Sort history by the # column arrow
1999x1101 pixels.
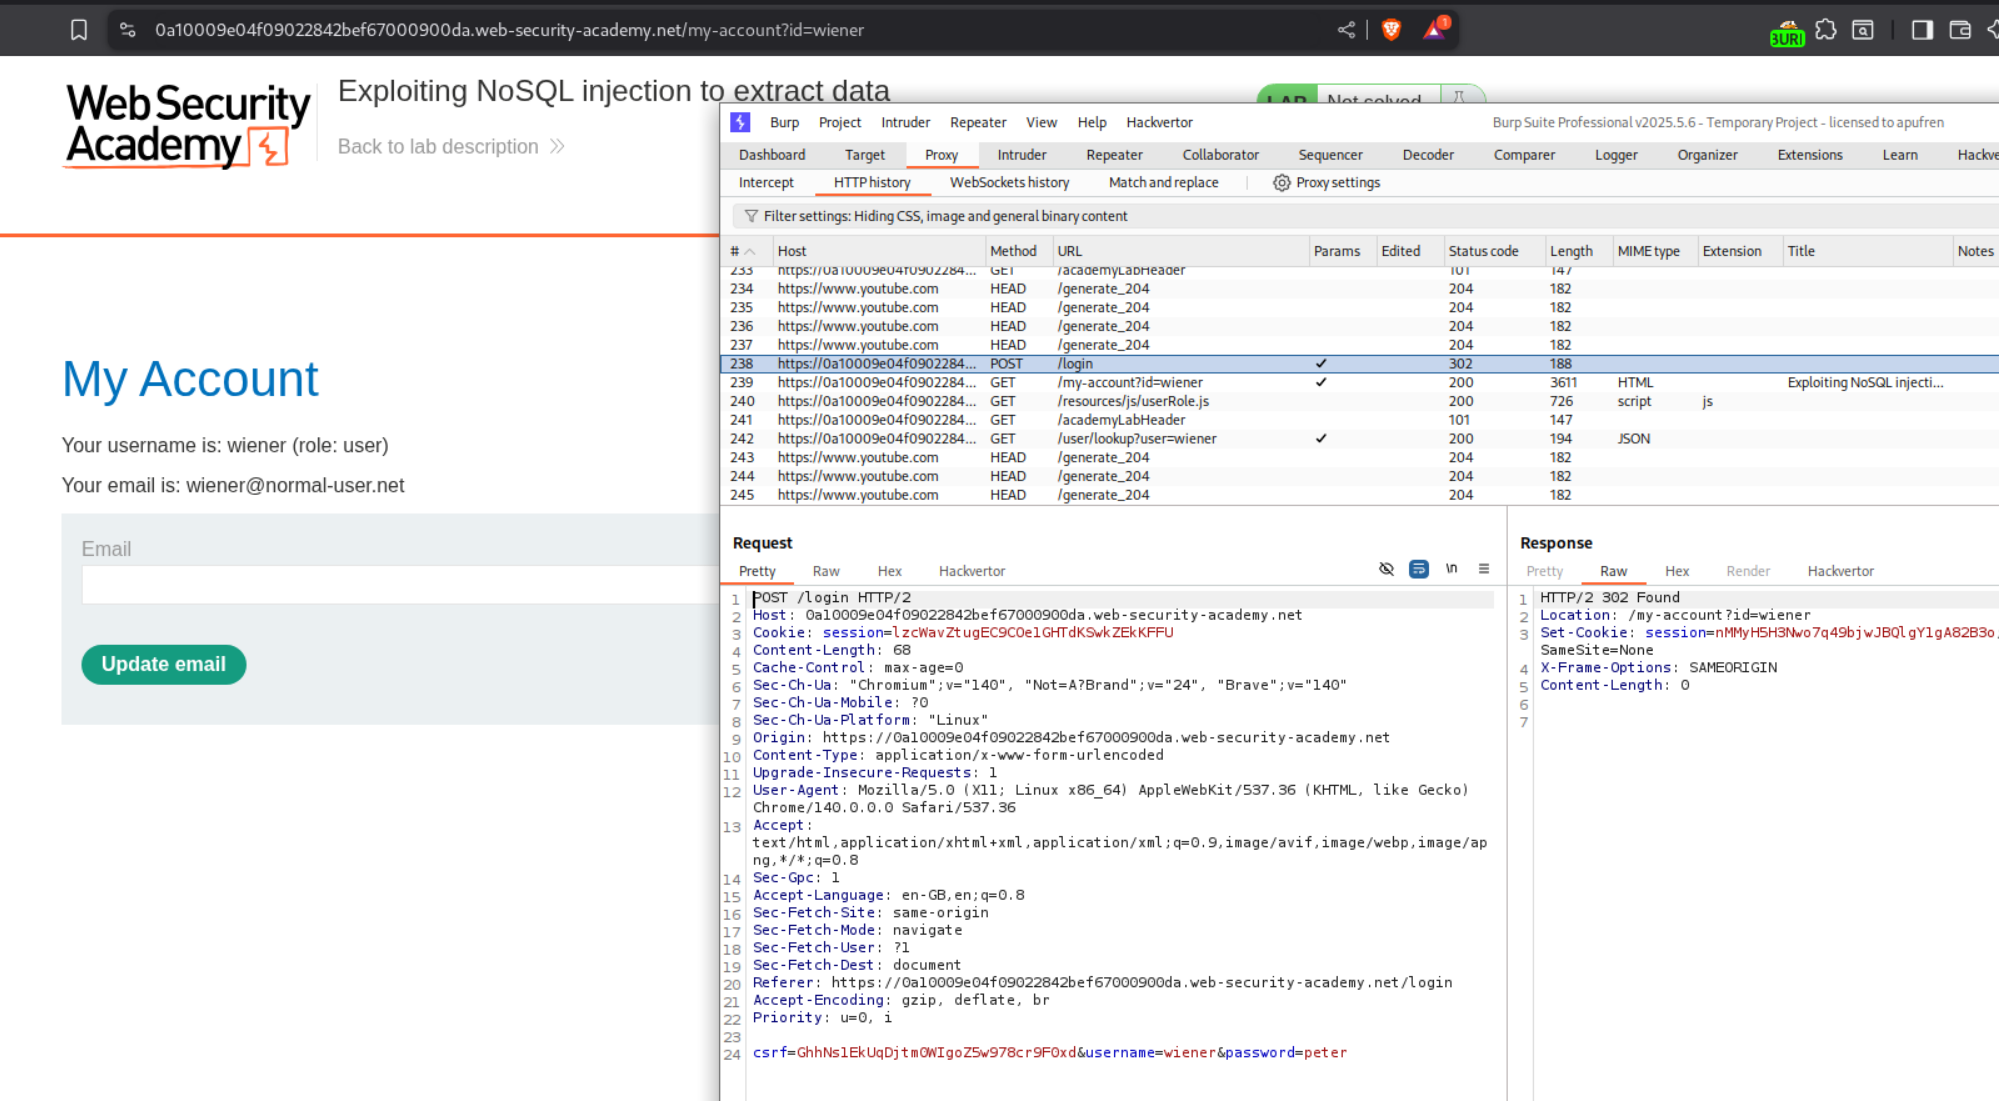pos(750,252)
